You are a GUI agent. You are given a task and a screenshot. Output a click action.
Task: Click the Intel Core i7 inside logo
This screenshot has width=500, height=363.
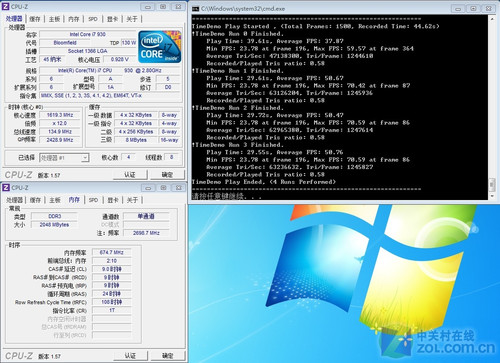pyautogui.click(x=160, y=47)
